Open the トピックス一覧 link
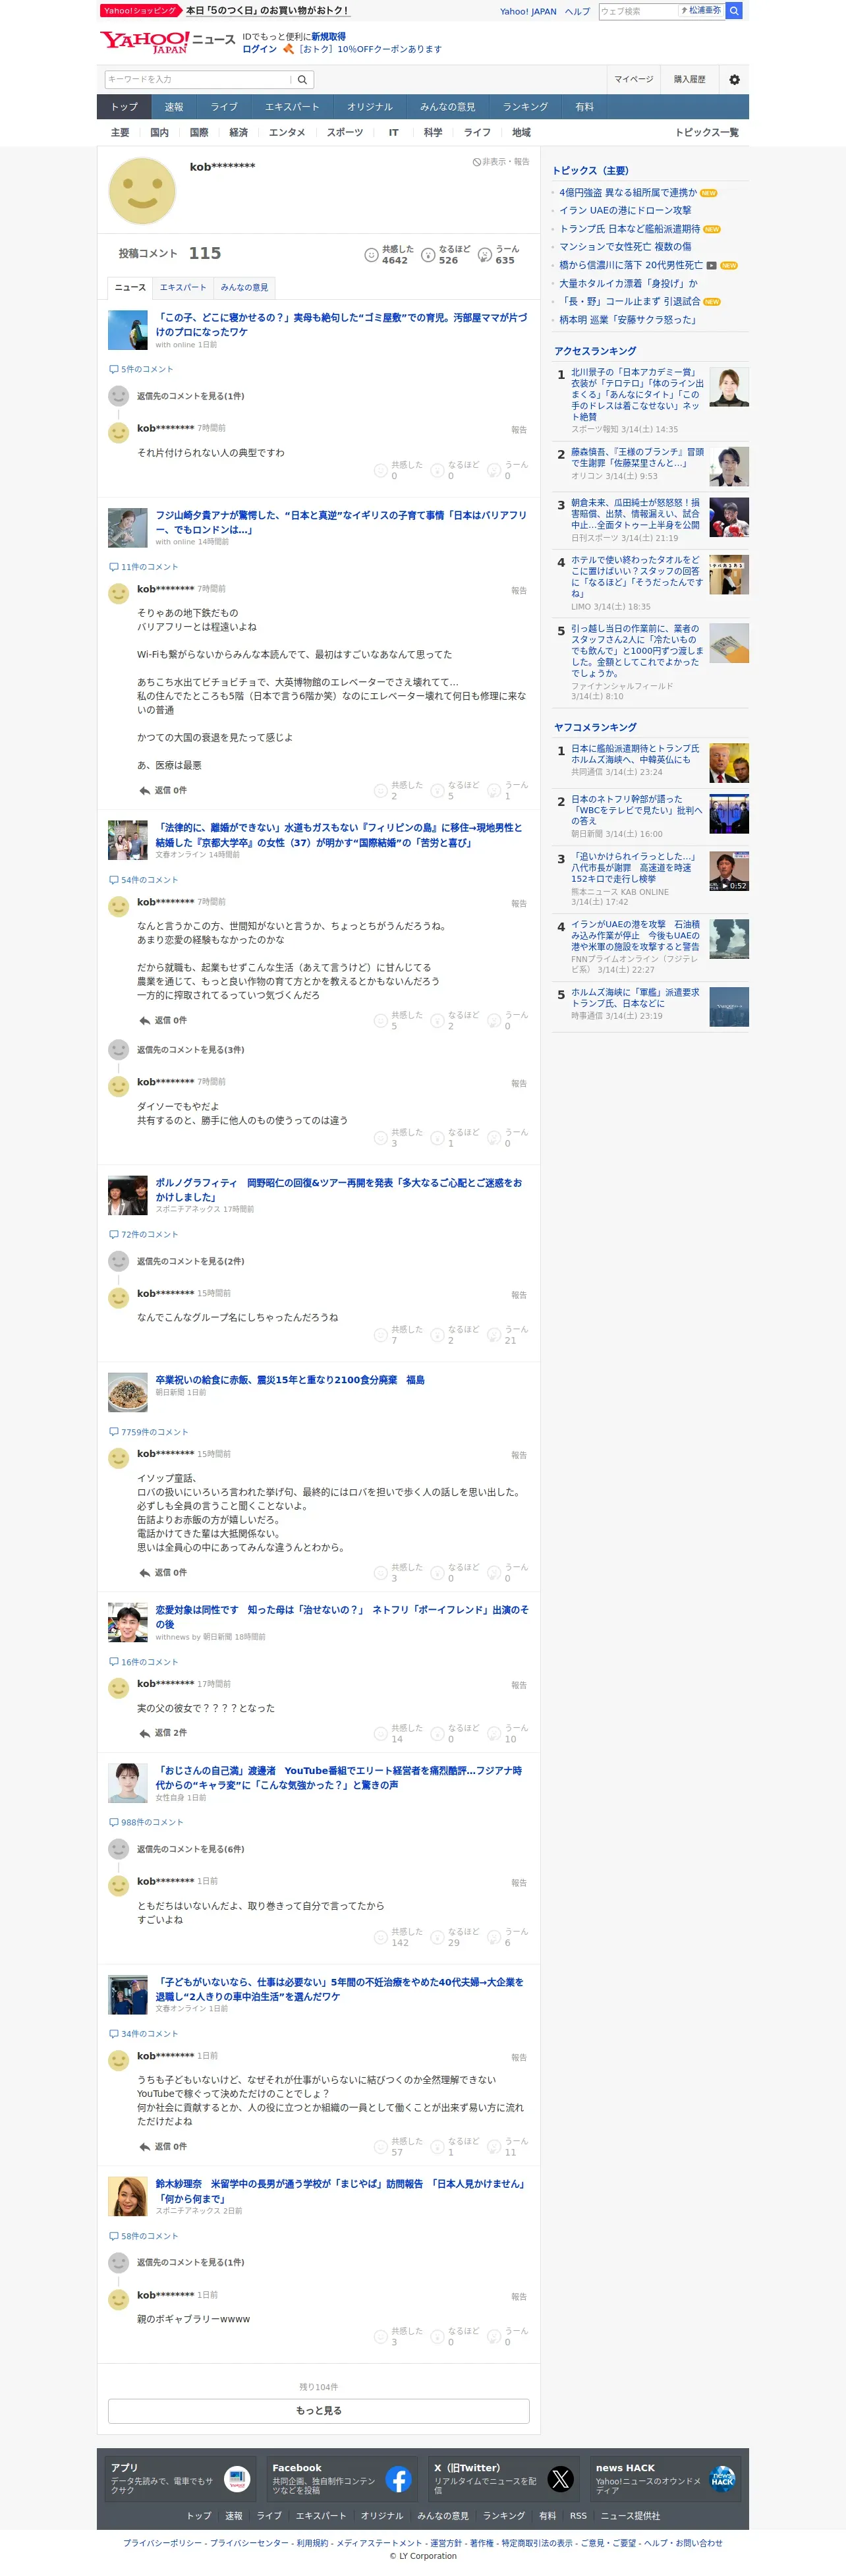Viewport: 846px width, 2576px height. coord(706,132)
